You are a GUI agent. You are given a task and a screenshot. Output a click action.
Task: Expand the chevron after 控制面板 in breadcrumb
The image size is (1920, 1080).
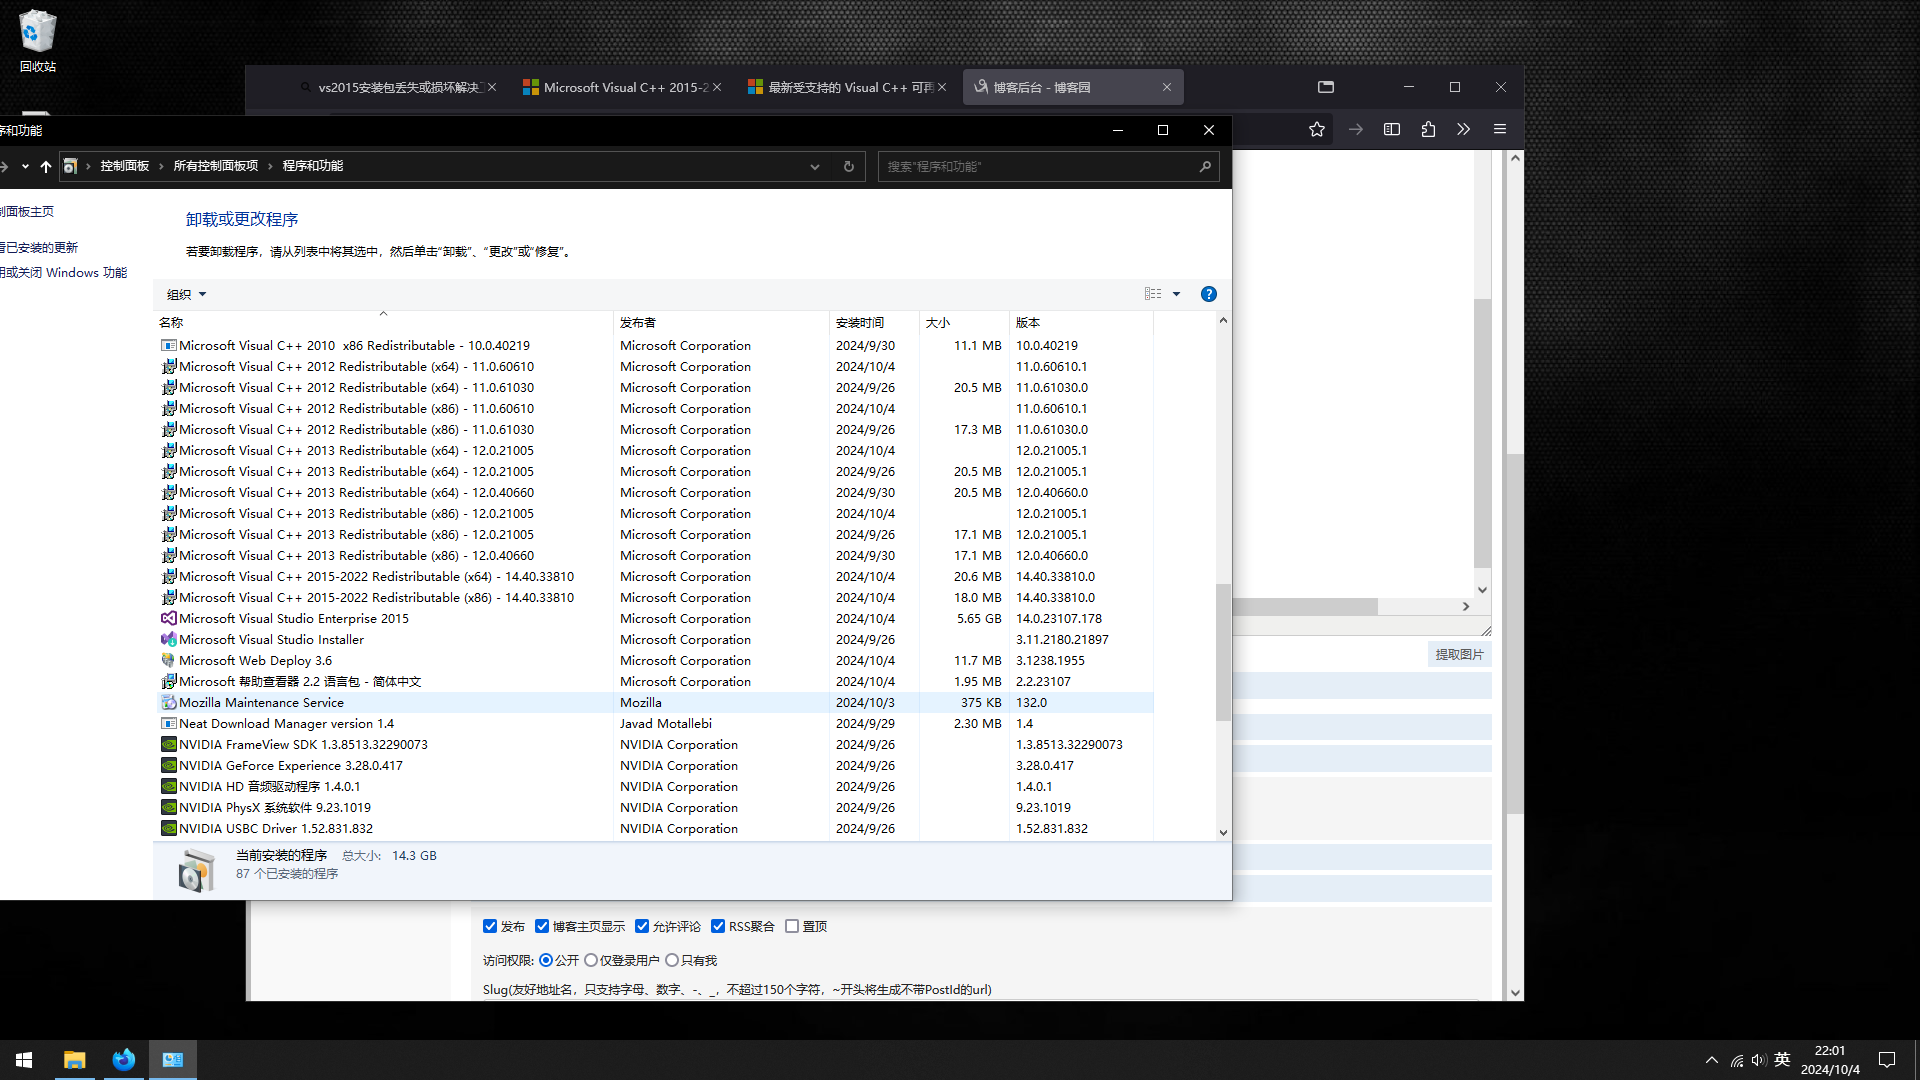[161, 166]
